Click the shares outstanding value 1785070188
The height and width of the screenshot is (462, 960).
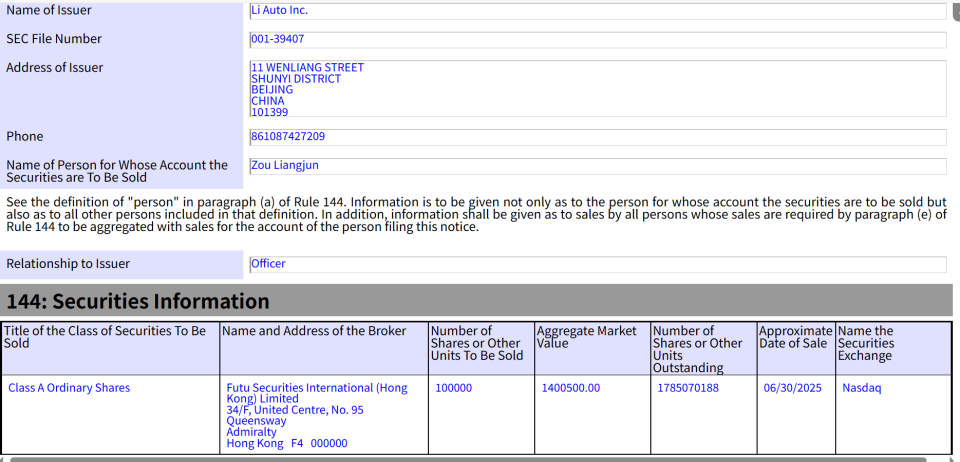click(688, 388)
